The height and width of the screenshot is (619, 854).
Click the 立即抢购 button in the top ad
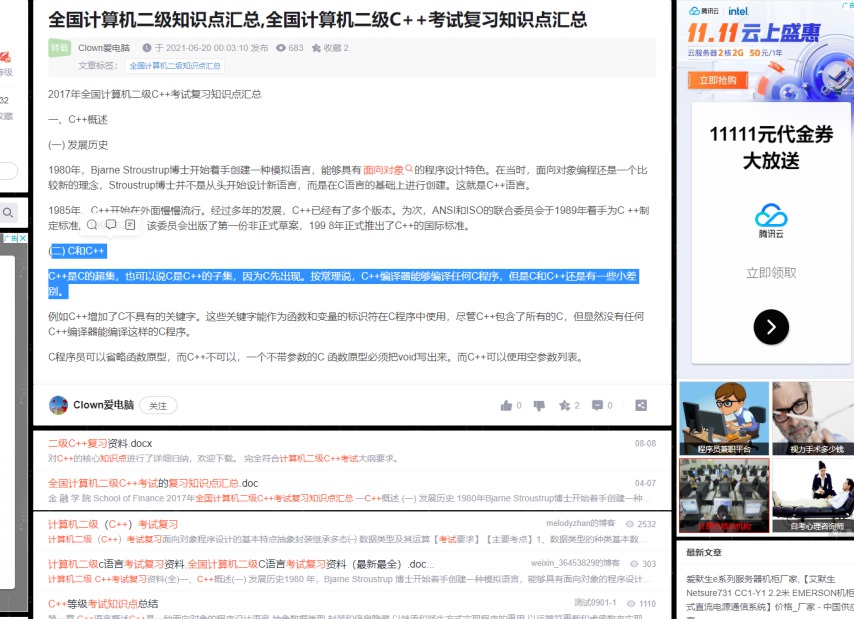click(718, 81)
